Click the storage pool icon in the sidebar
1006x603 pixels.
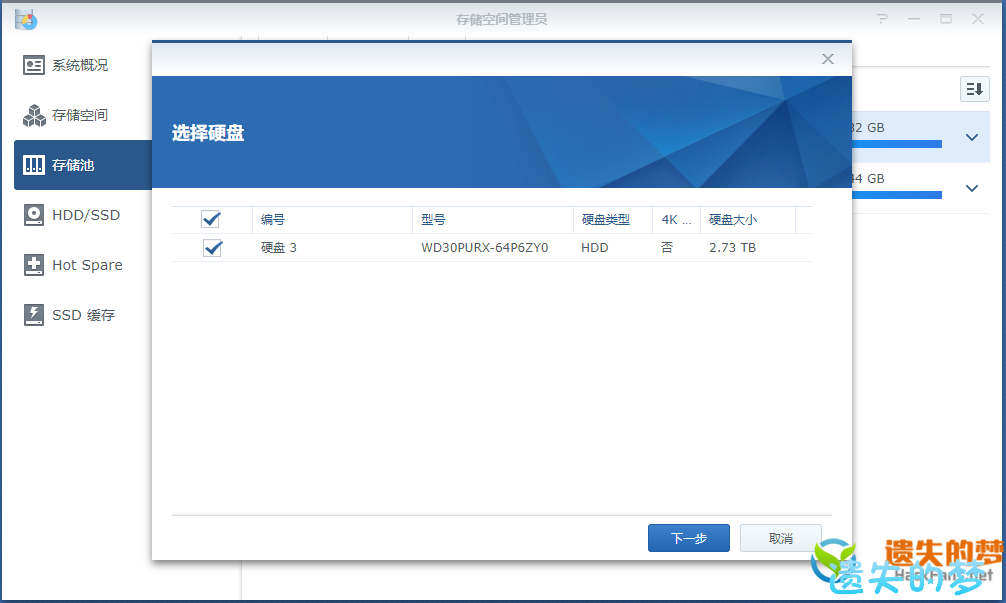coord(34,165)
